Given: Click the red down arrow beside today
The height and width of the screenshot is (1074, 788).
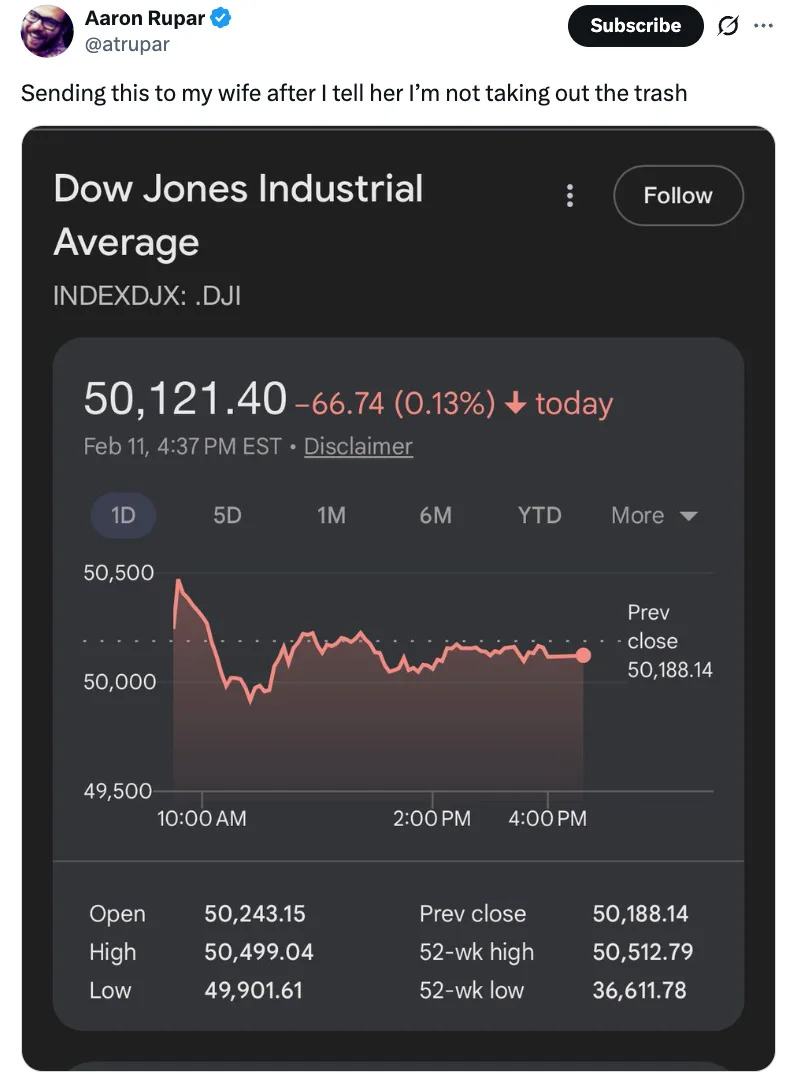Looking at the screenshot, I should (x=516, y=404).
